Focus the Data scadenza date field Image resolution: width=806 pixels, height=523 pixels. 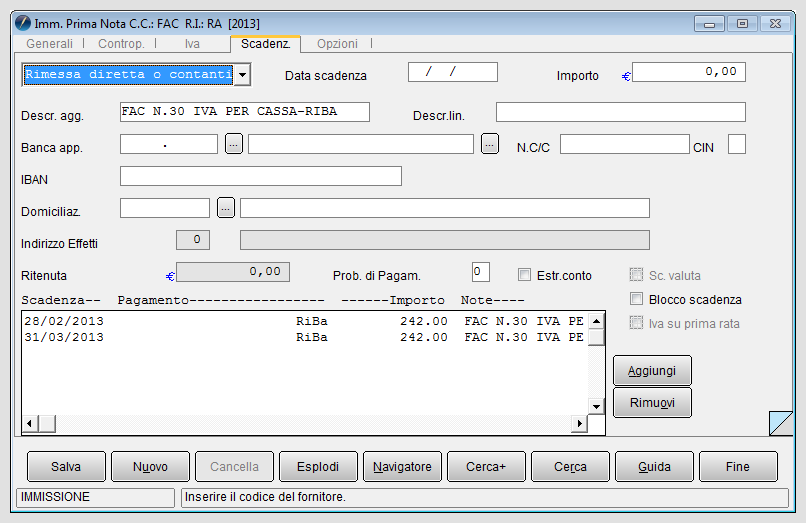coord(453,72)
